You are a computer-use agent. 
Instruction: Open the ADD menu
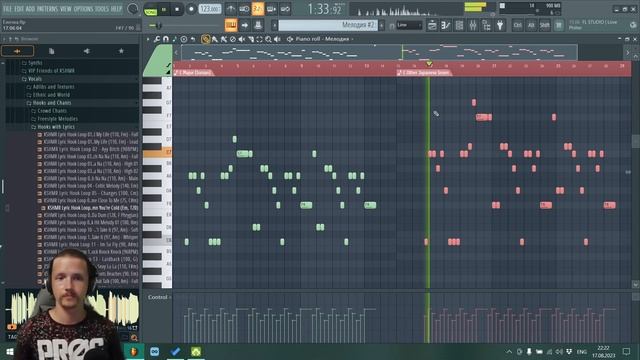tap(31, 9)
